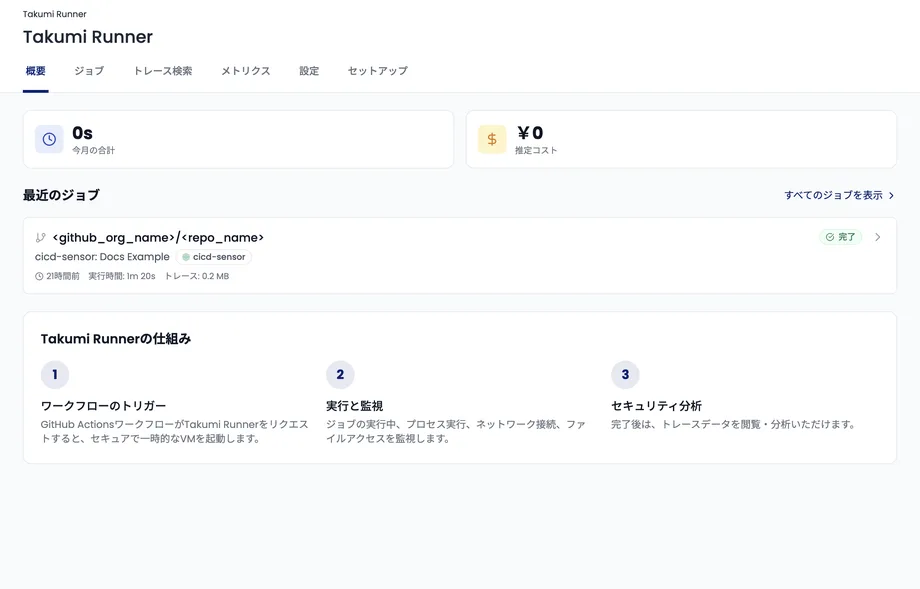The height and width of the screenshot is (589, 920).
Task: Click the arrow next to すべてのジョブを表示
Action: [891, 195]
